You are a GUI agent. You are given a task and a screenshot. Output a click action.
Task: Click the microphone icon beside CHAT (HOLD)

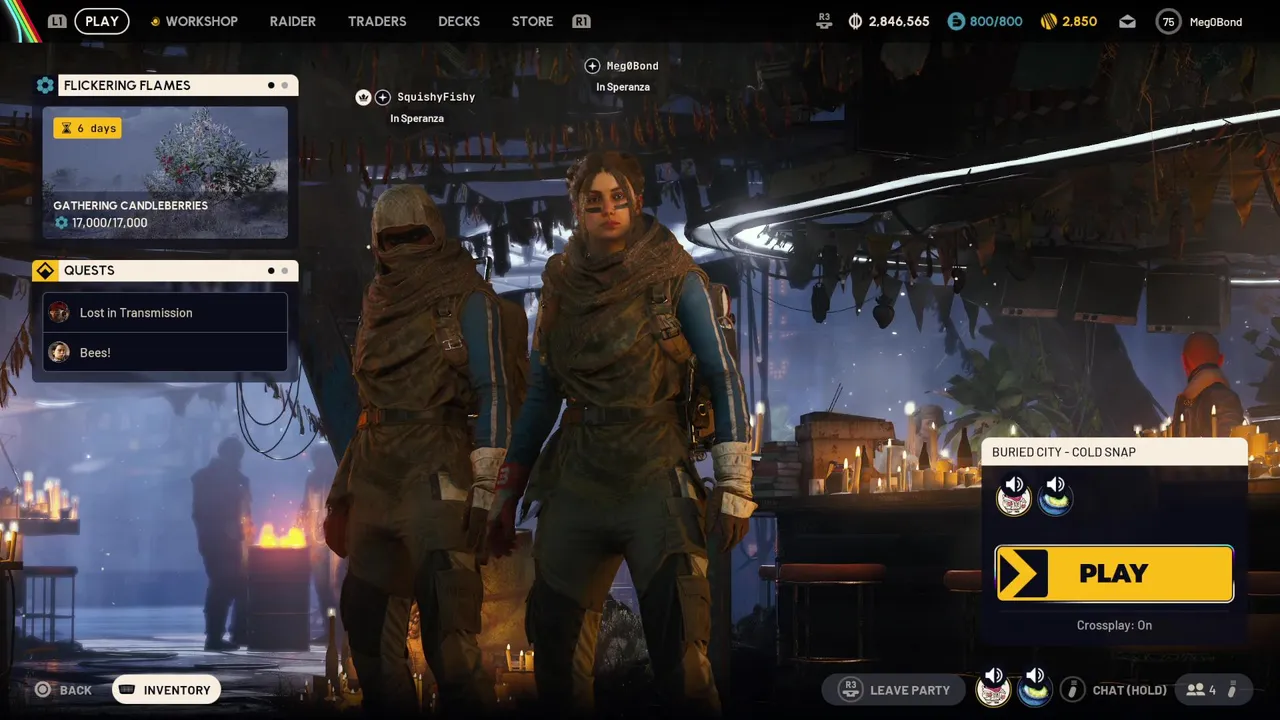coord(1072,690)
